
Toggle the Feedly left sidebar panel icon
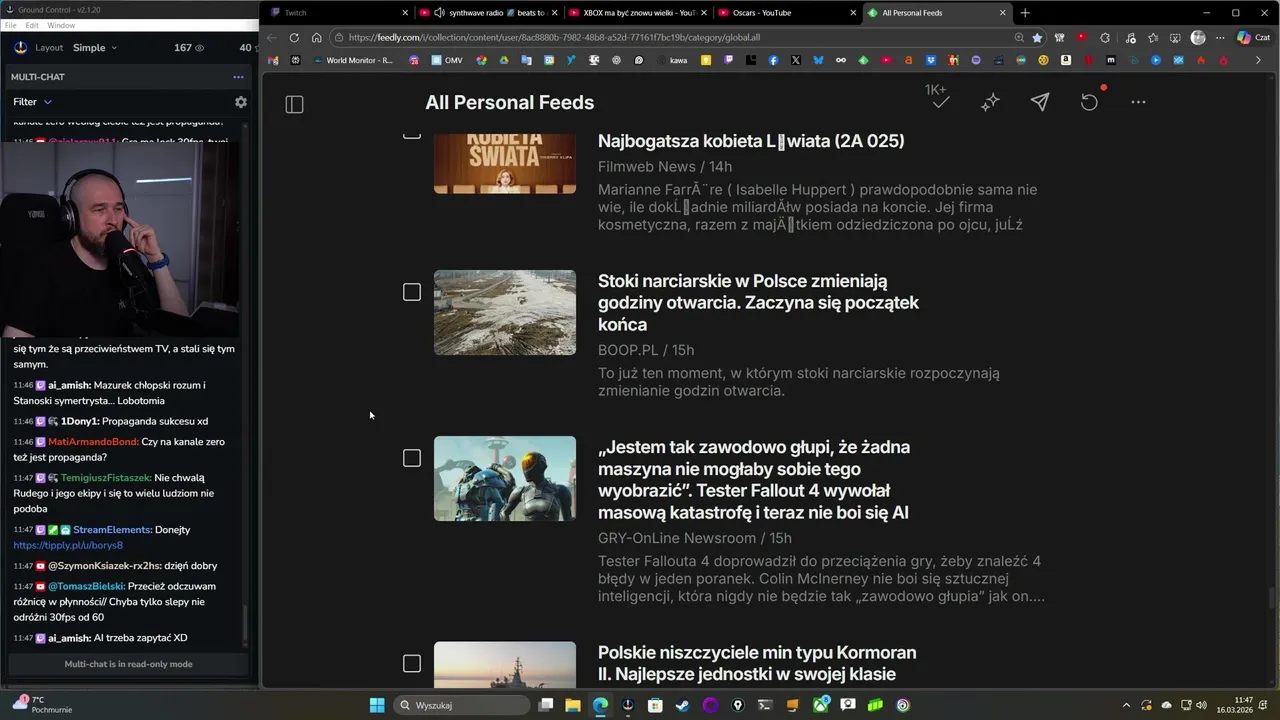click(x=294, y=104)
